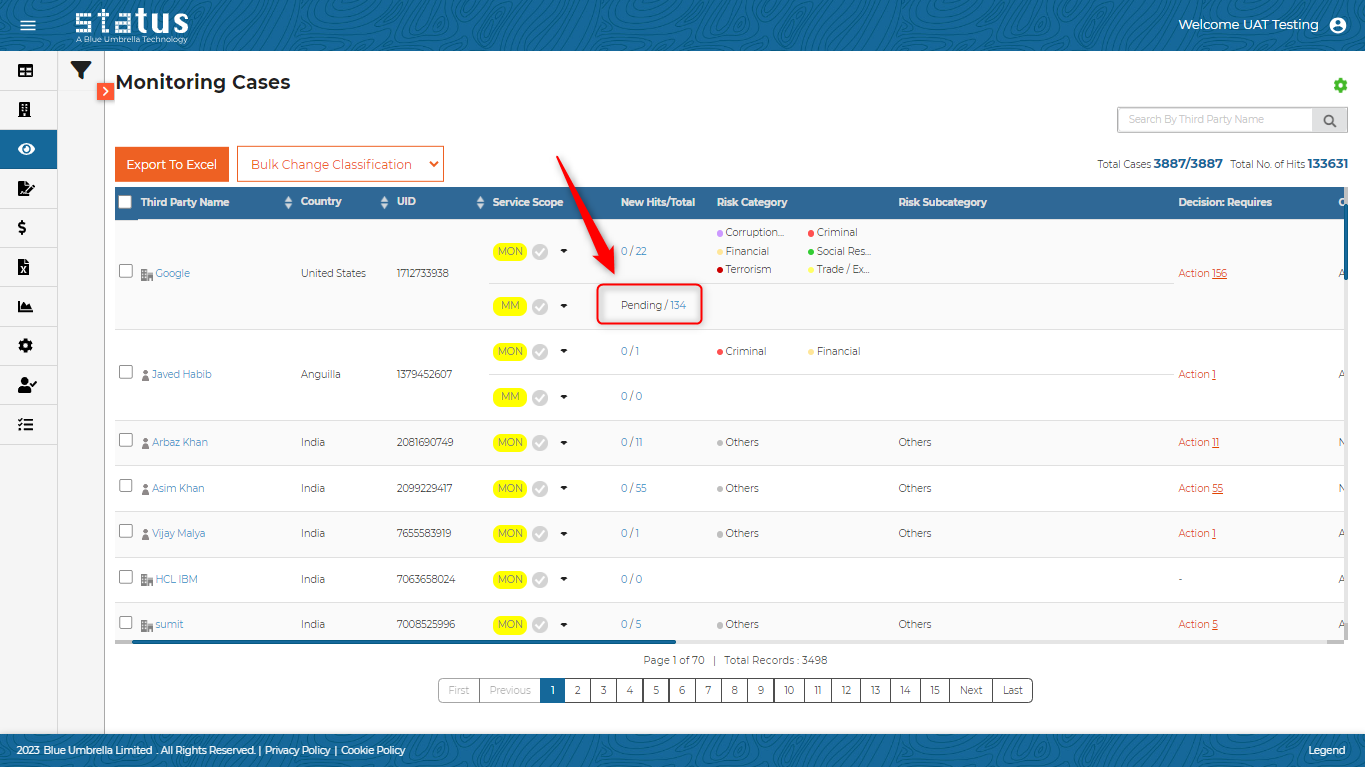Toggle the select-all header checkbox
This screenshot has width=1365, height=767.
click(125, 202)
